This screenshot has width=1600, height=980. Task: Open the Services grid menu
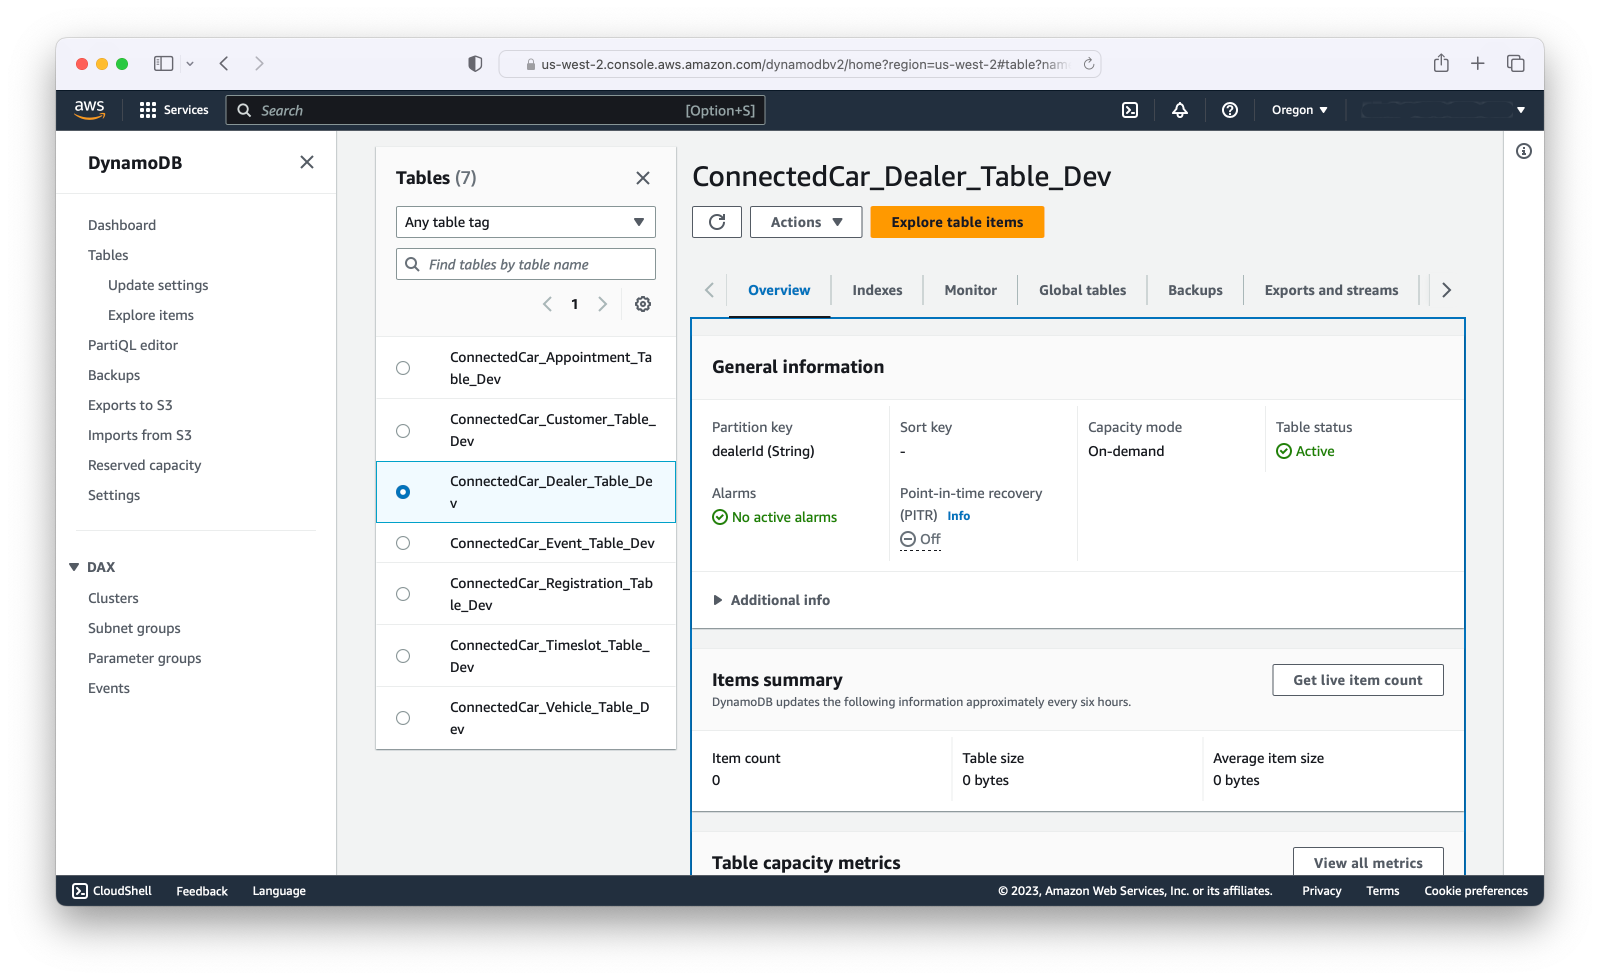(174, 110)
